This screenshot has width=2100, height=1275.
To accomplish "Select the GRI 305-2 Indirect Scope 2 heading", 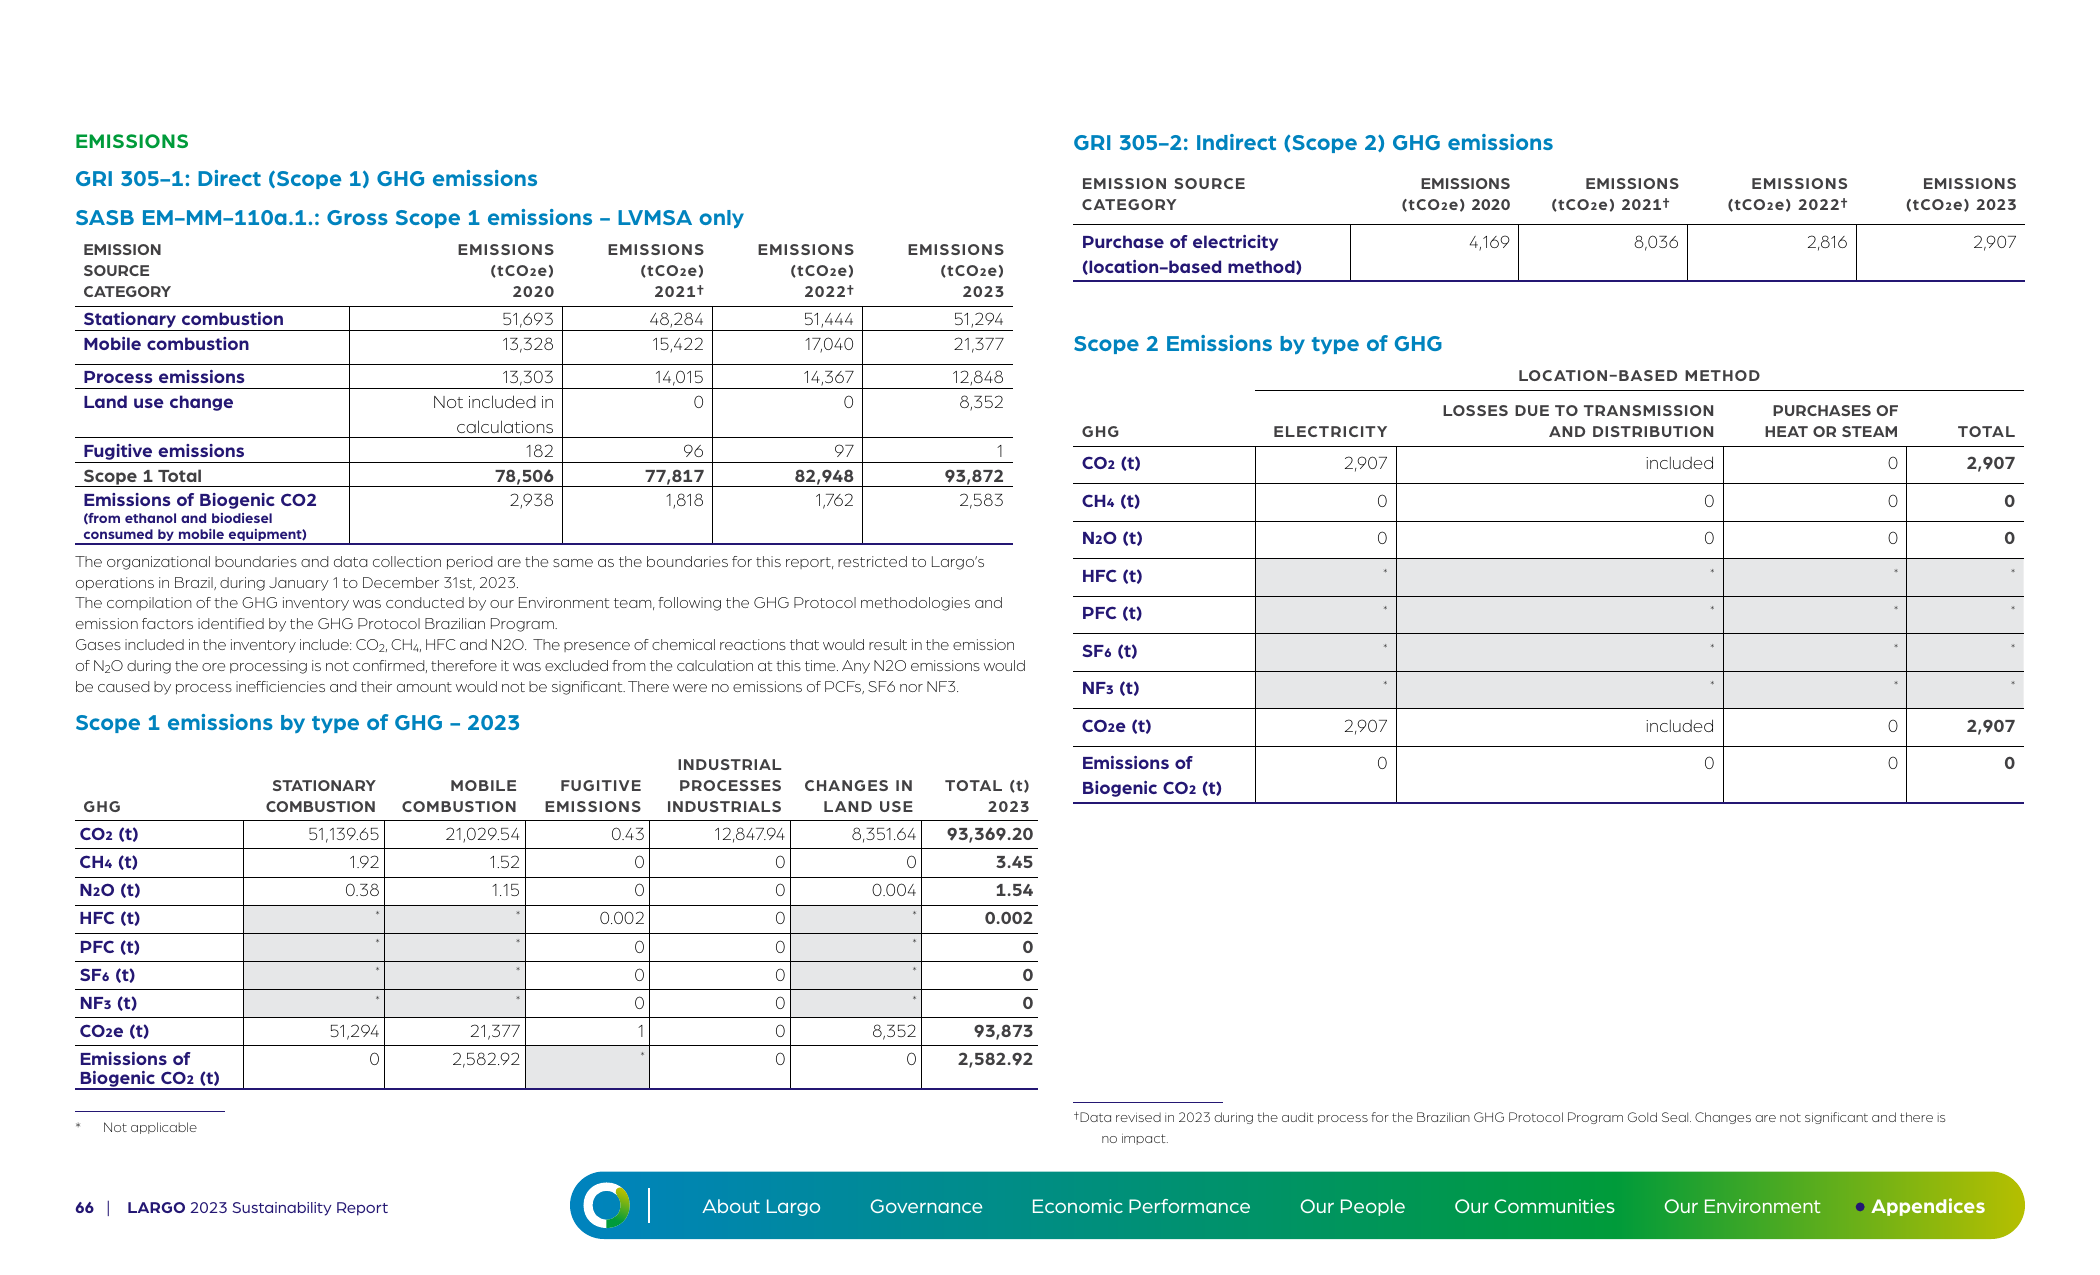I will click(1312, 143).
